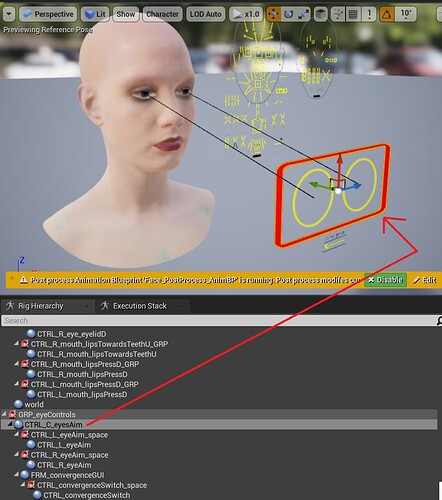This screenshot has height=500, width=442.
Task: Collapse CTRL_L_mouth_lipsPressD_GRP
Action: (16, 384)
